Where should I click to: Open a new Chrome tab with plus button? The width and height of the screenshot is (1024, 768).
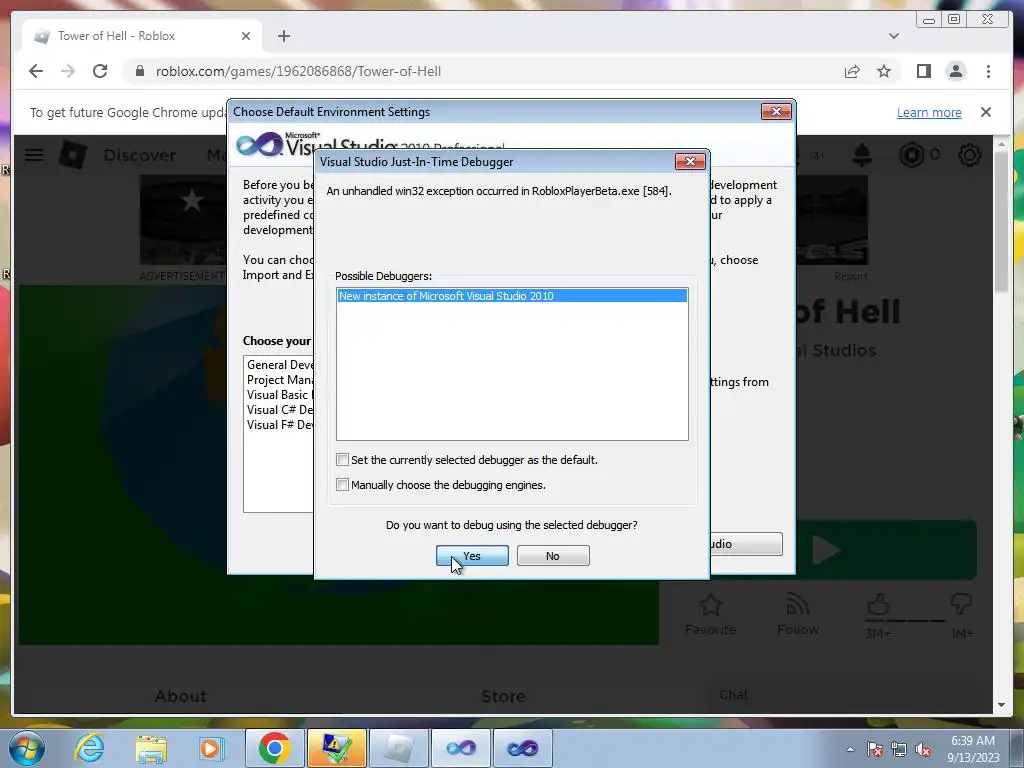[283, 36]
